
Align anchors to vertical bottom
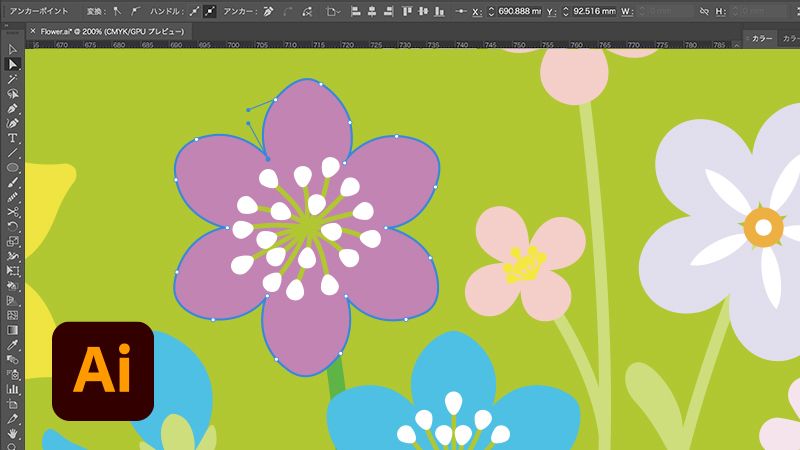(439, 11)
